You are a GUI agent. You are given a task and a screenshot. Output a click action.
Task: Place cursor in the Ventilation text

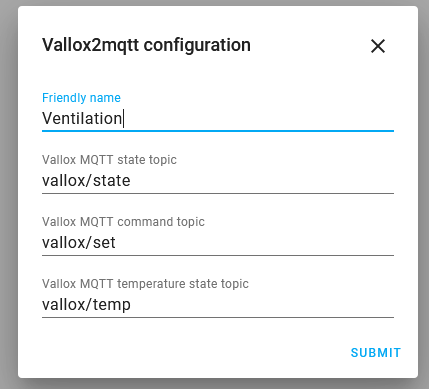(82, 118)
